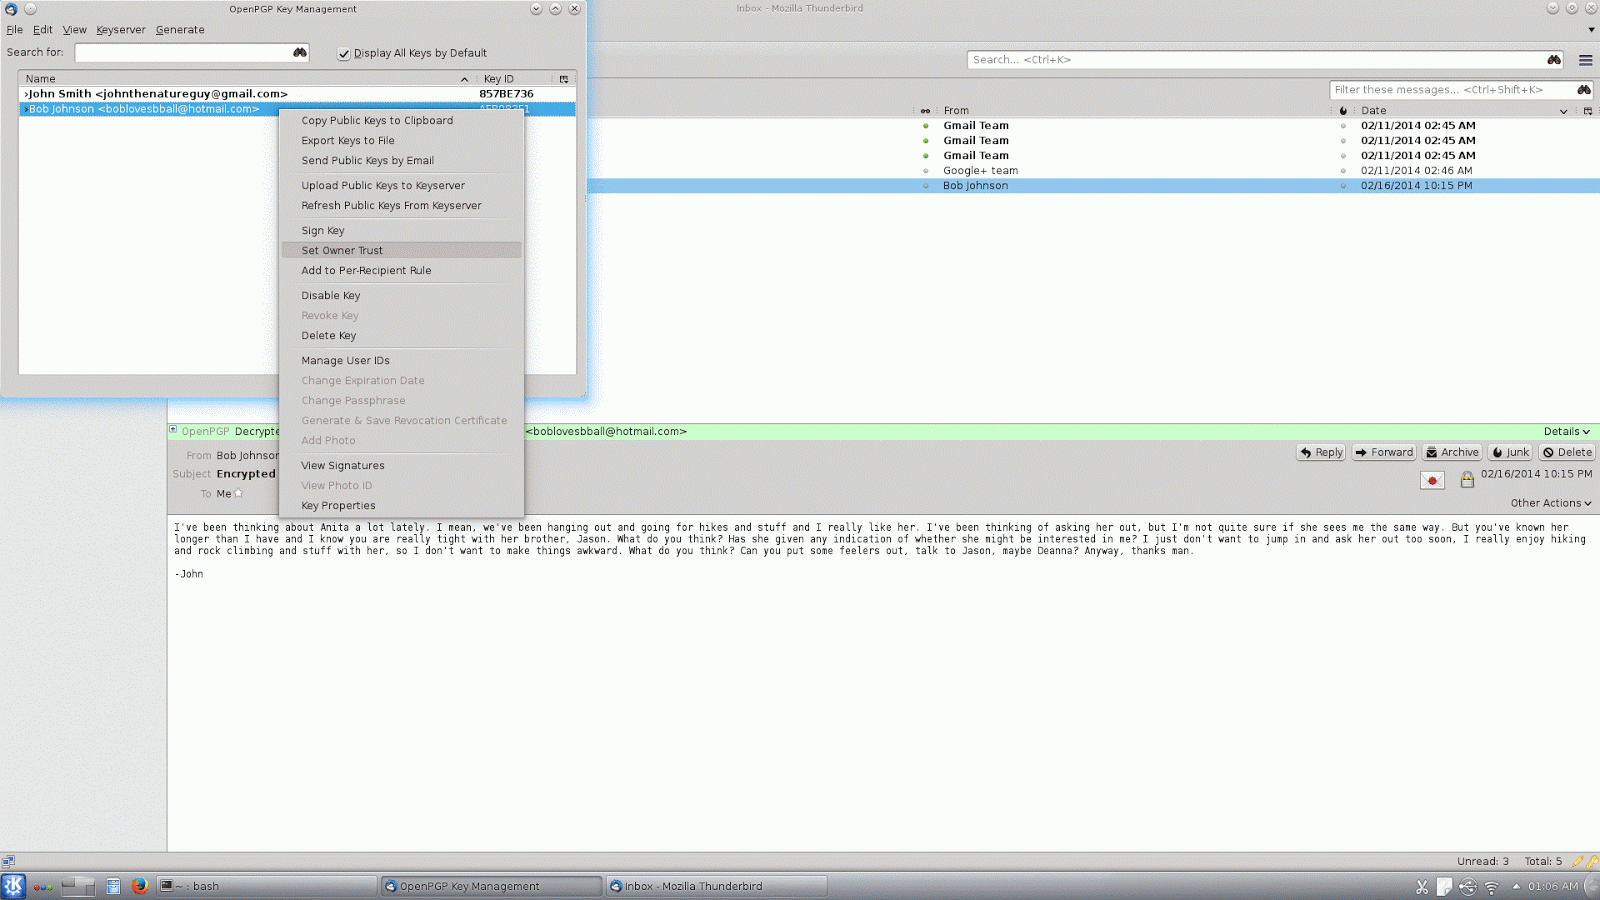Click the Name column sort arrow
This screenshot has width=1600, height=900.
pos(464,79)
